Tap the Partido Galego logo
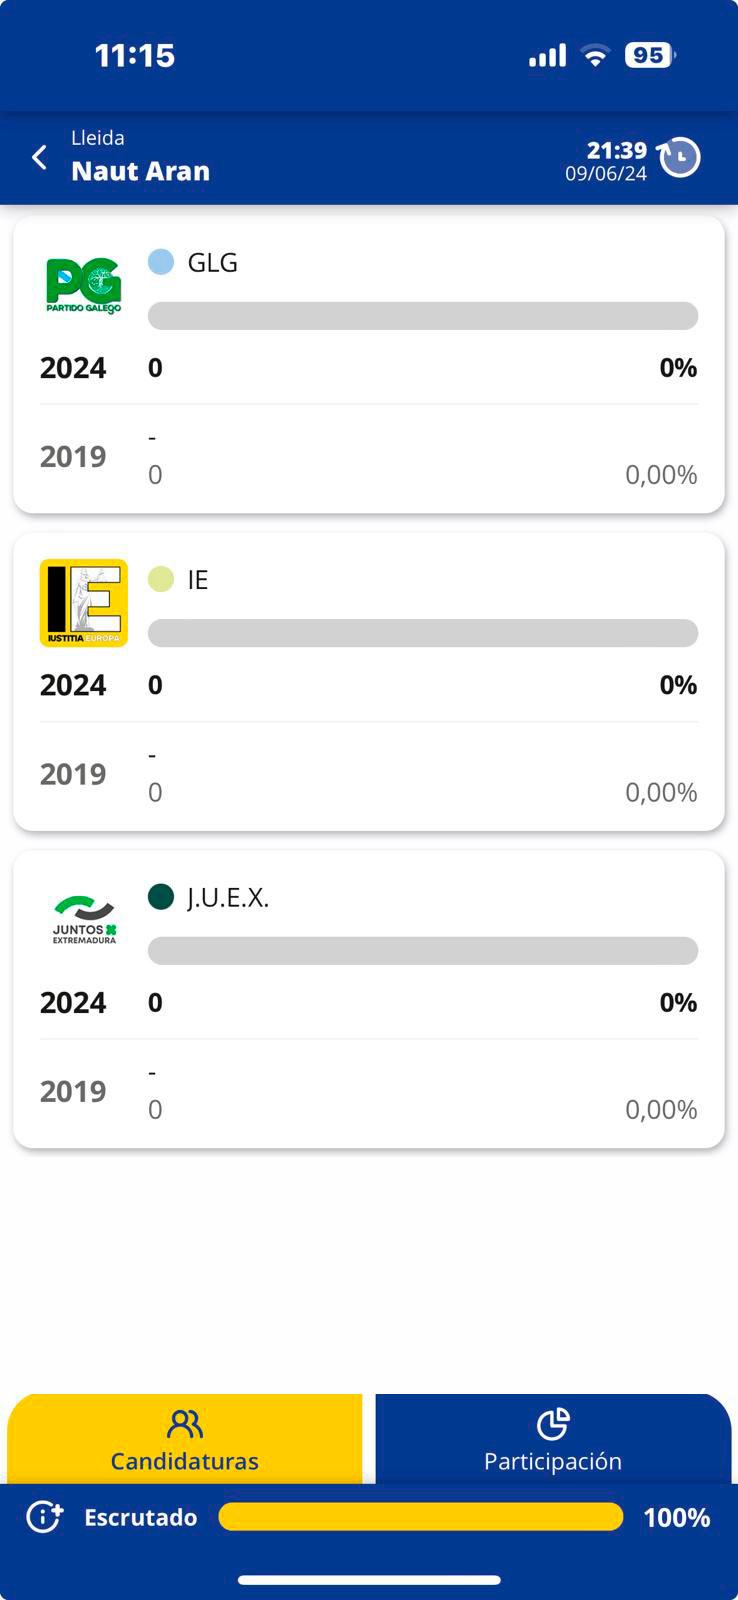 84,285
